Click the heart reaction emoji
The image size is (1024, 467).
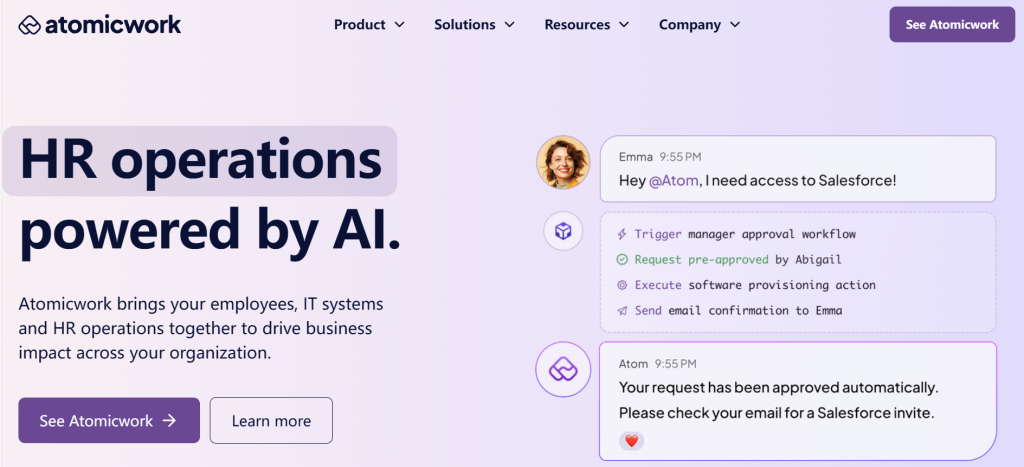click(x=631, y=440)
